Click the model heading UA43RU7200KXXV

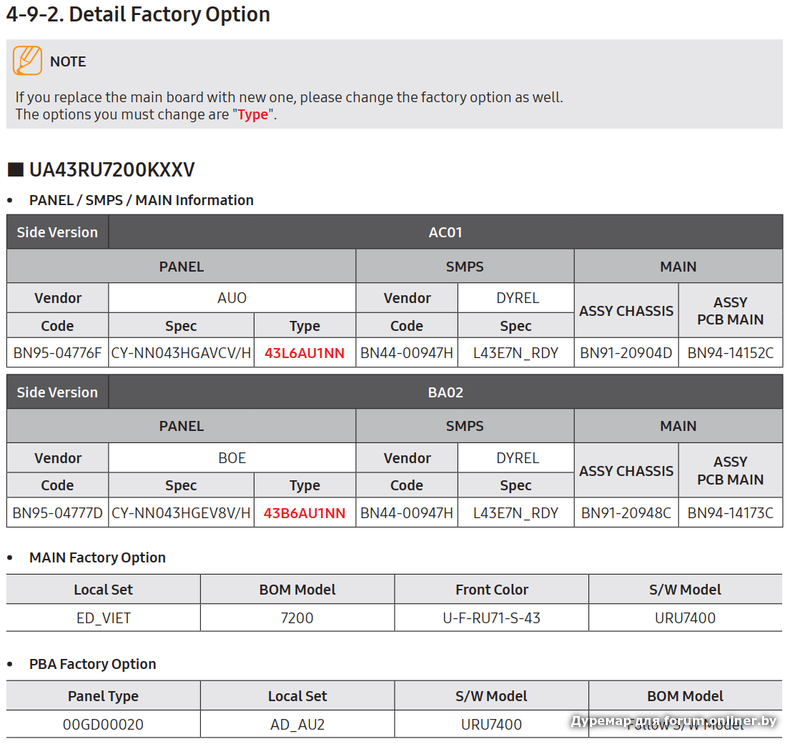[112, 170]
